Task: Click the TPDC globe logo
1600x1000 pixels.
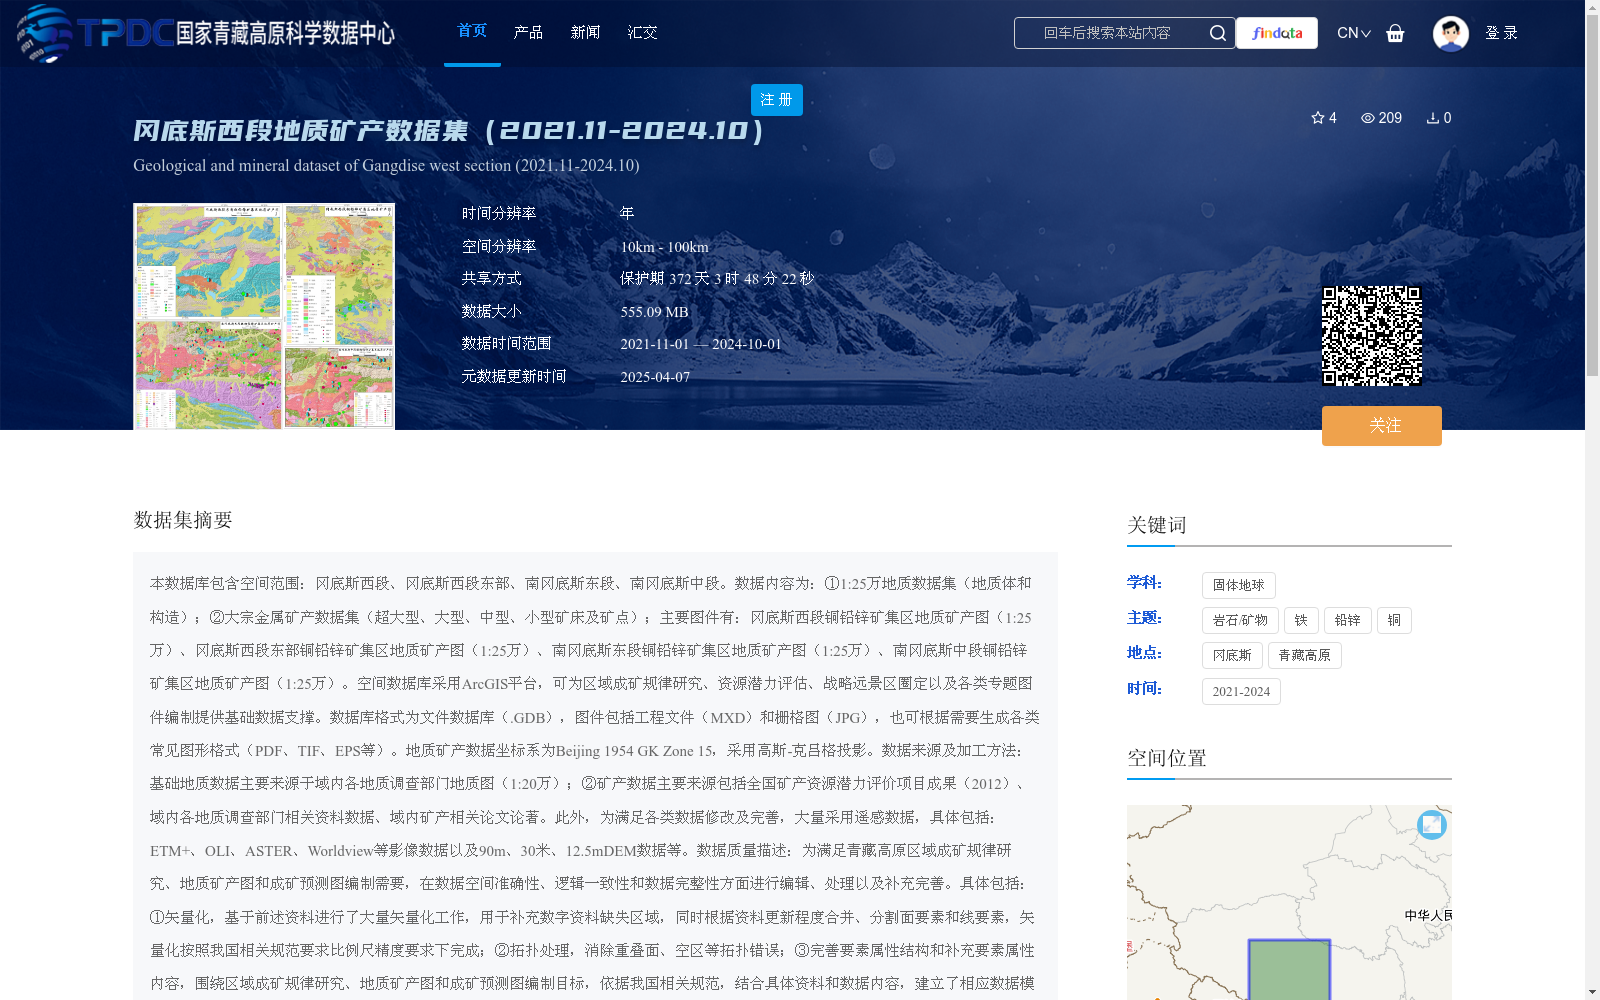Action: 44,33
